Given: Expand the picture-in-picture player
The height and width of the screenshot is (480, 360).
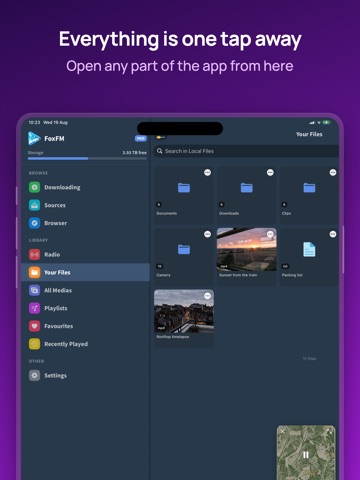Looking at the screenshot, I should point(330,431).
